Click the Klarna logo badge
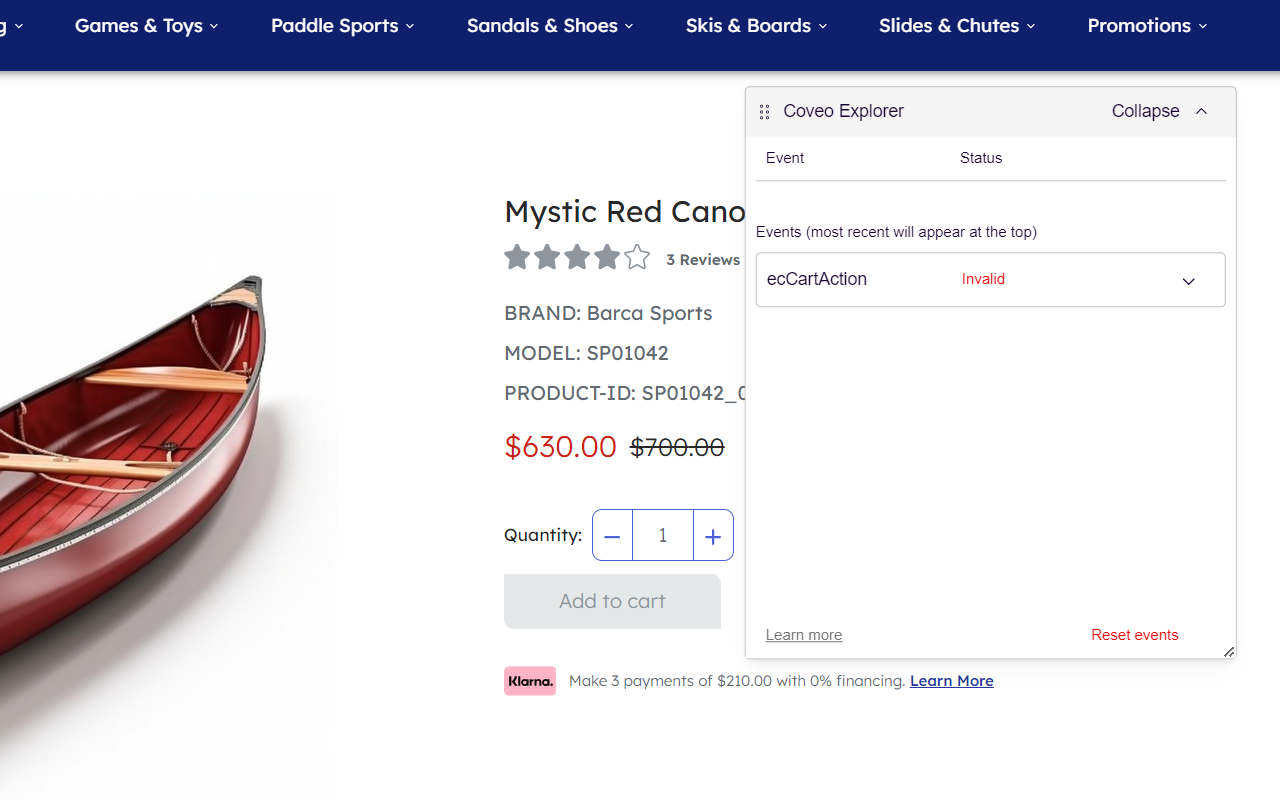 530,681
